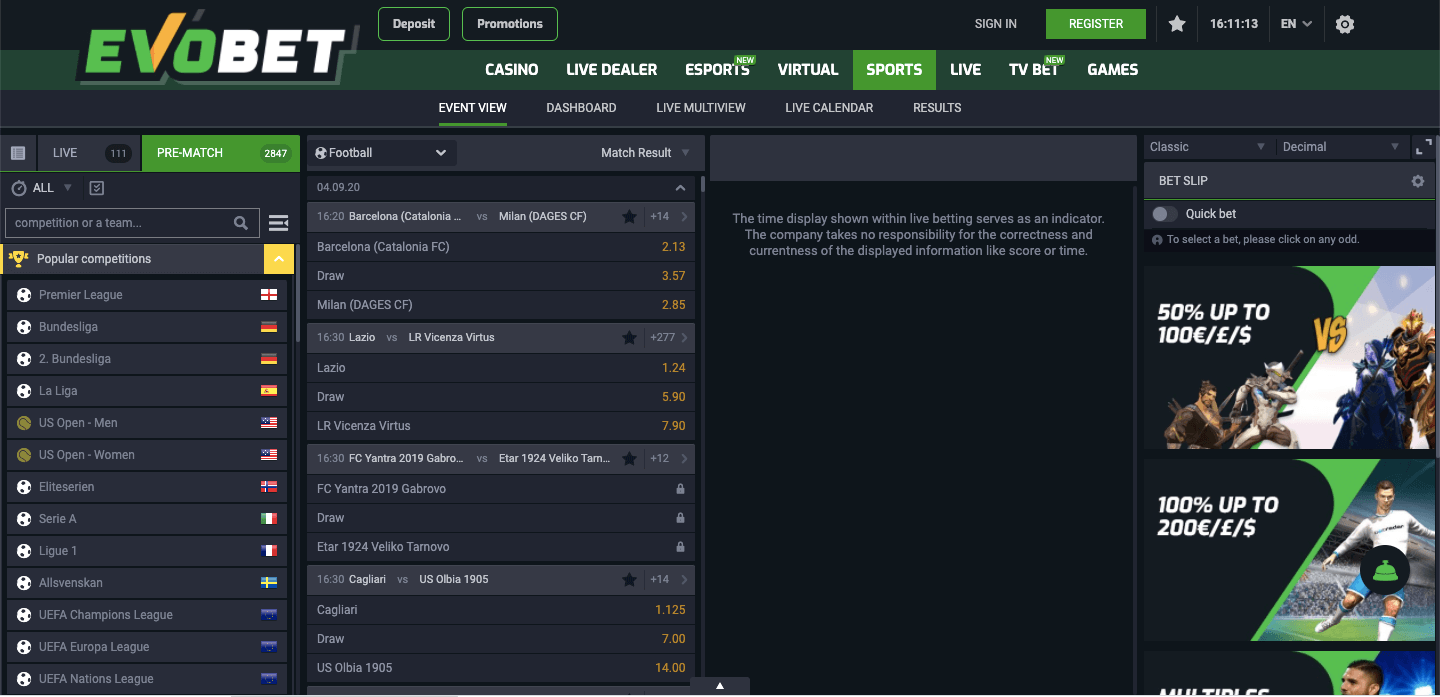The image size is (1440, 697).
Task: Select the PRE-MATCH 2847 tab
Action: coord(221,153)
